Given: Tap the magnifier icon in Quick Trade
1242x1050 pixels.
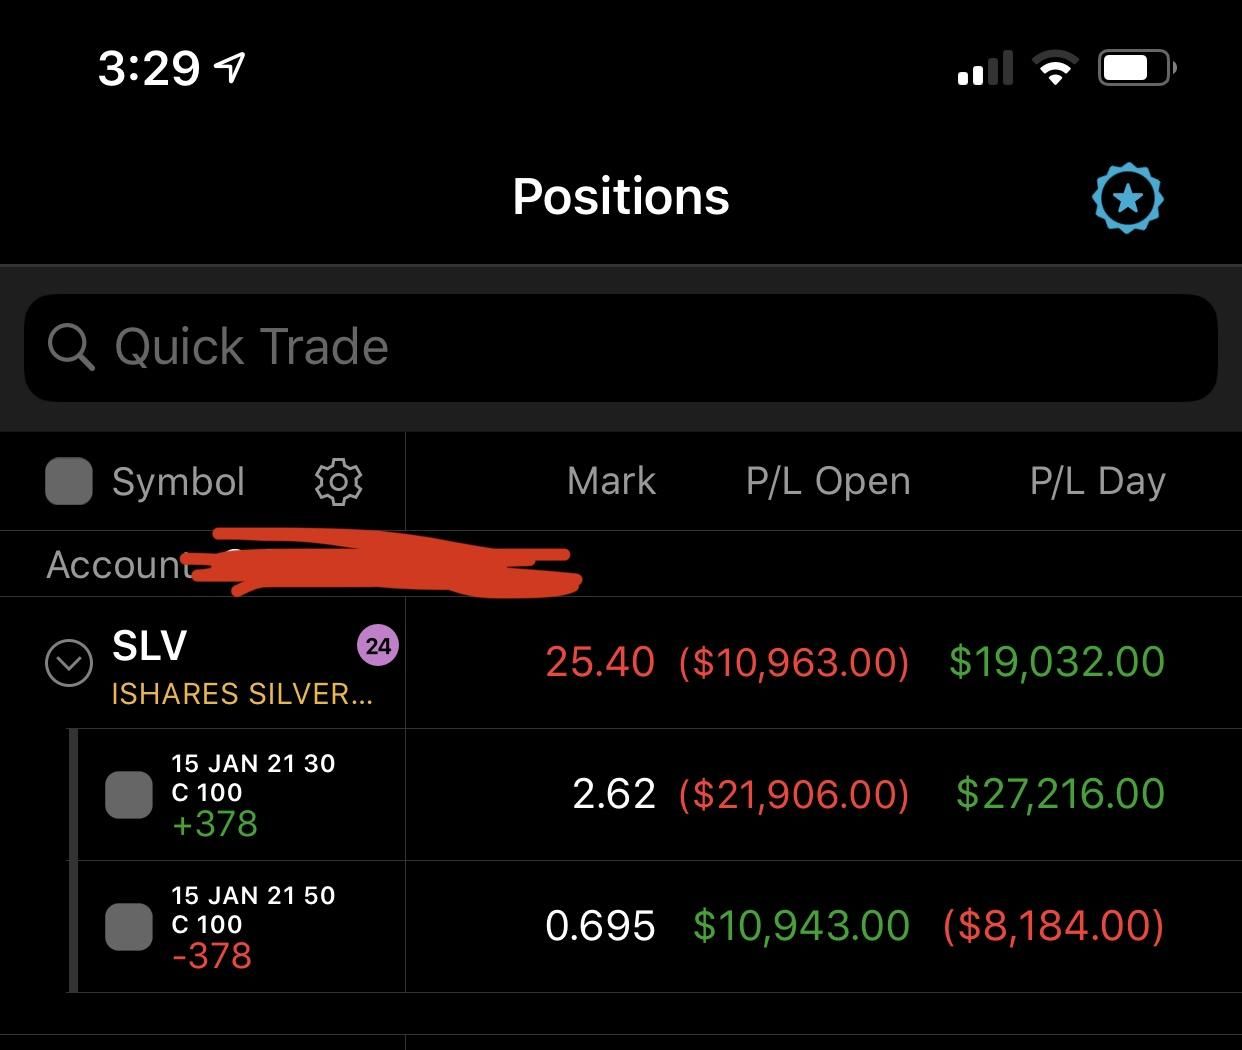Looking at the screenshot, I should point(70,347).
